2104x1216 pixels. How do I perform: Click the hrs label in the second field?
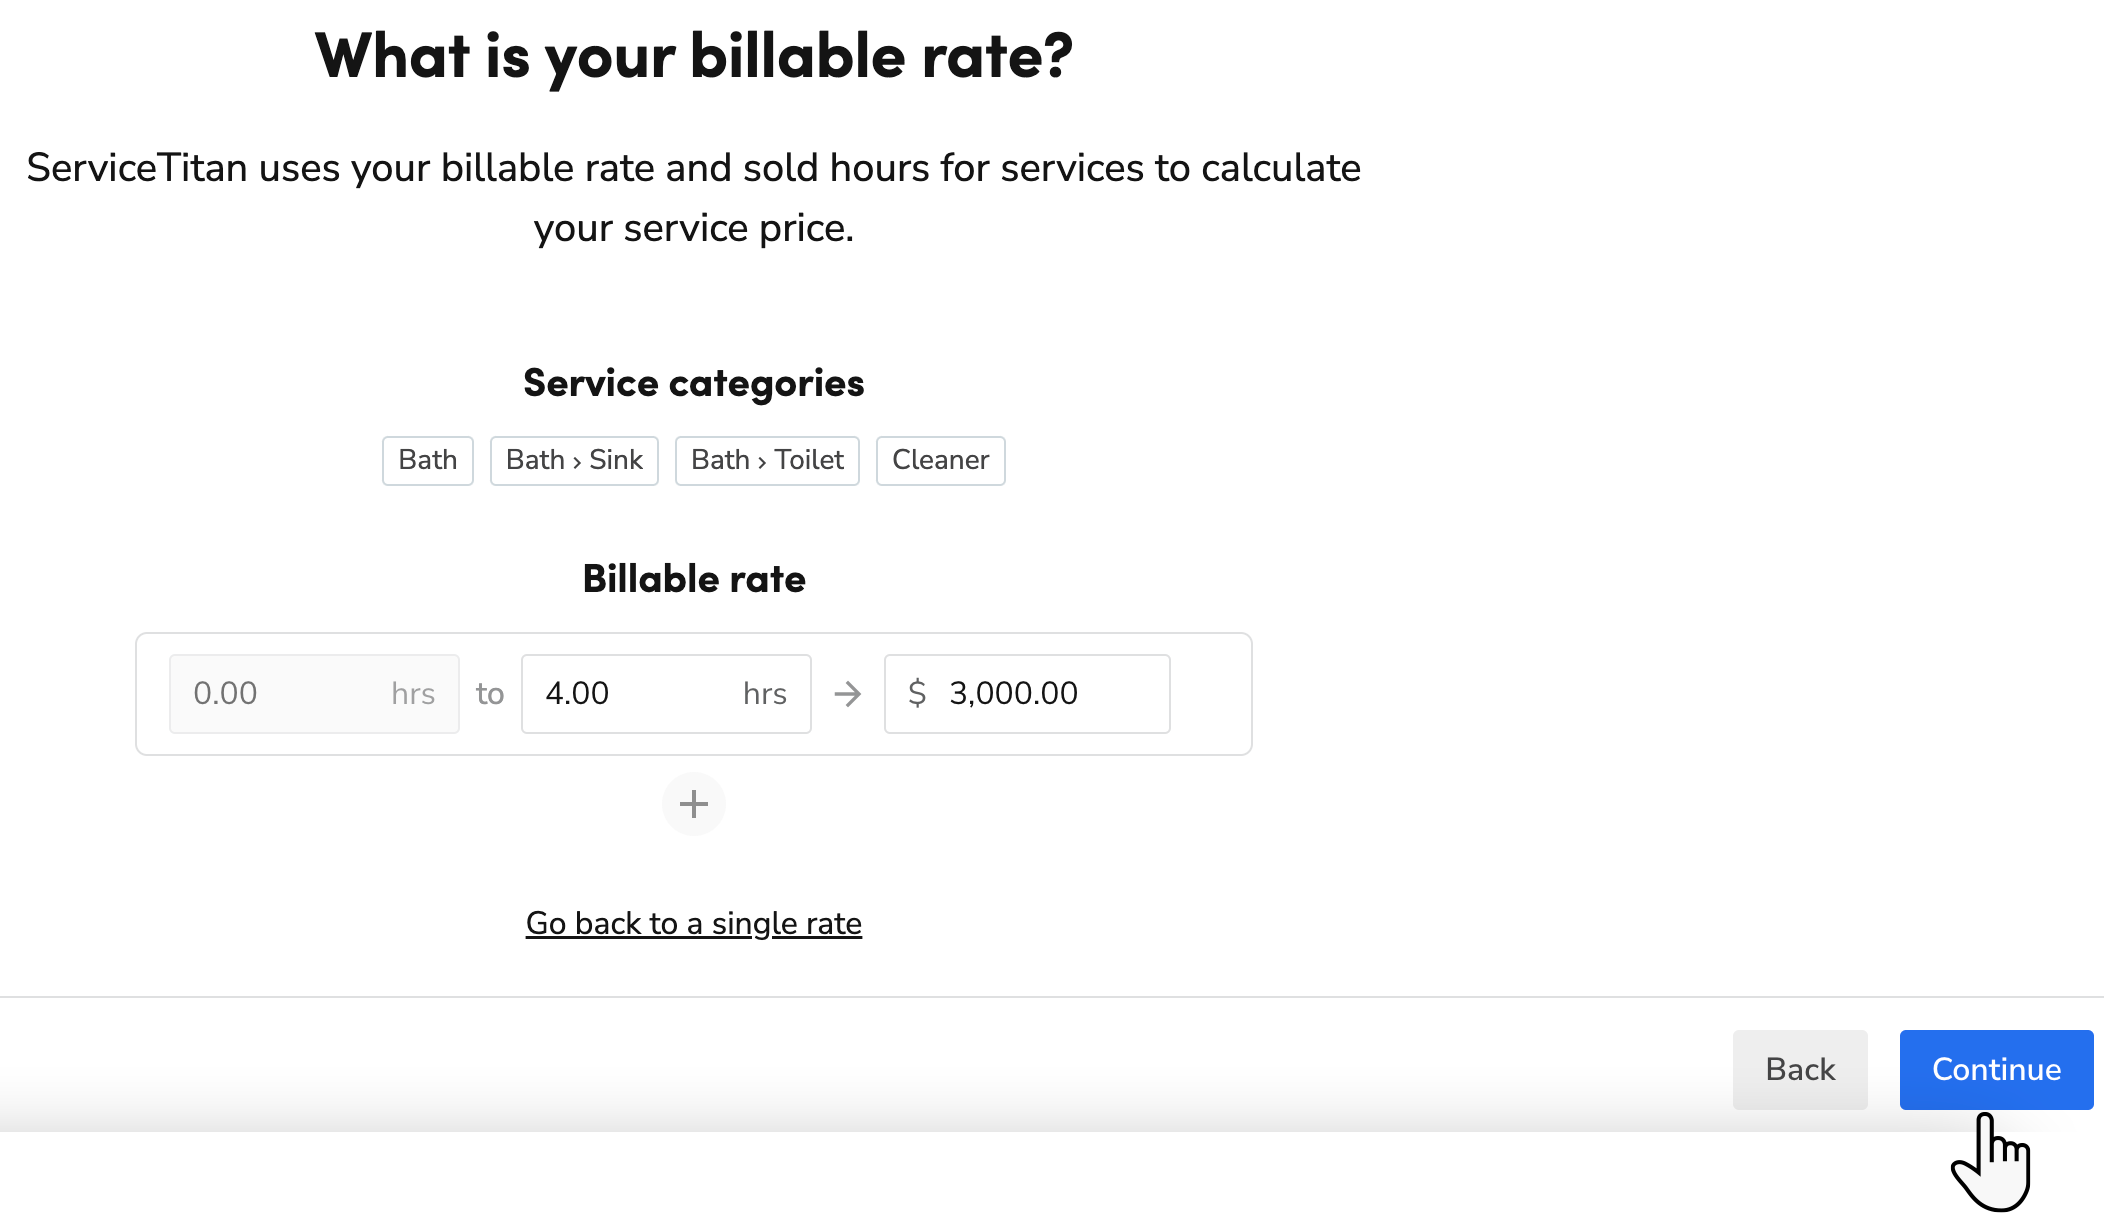(x=763, y=693)
